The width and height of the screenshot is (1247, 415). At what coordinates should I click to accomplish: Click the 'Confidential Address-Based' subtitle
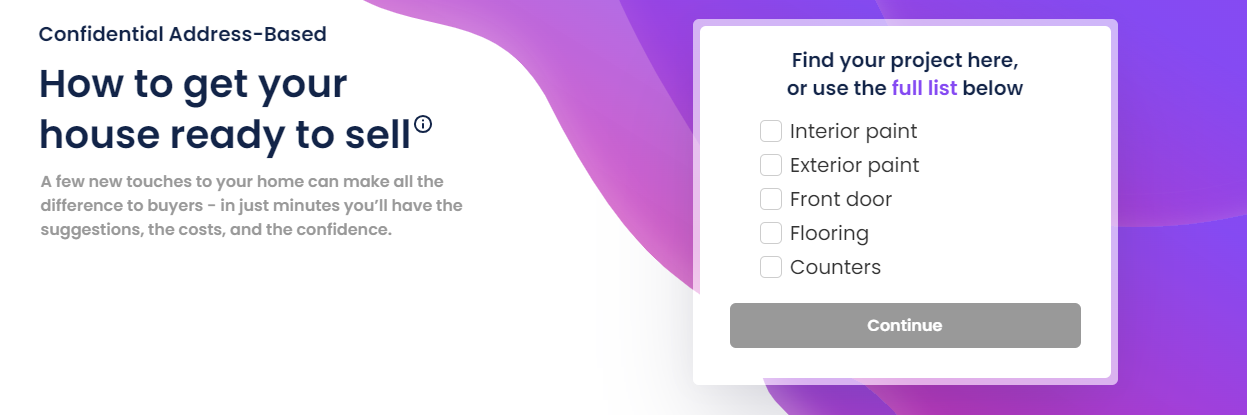(183, 34)
